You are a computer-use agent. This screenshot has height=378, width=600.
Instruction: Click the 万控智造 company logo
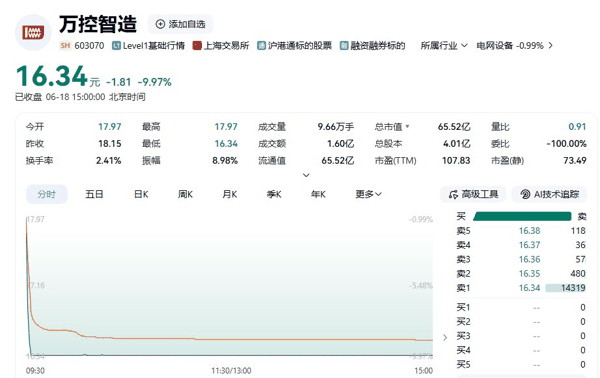coord(33,33)
